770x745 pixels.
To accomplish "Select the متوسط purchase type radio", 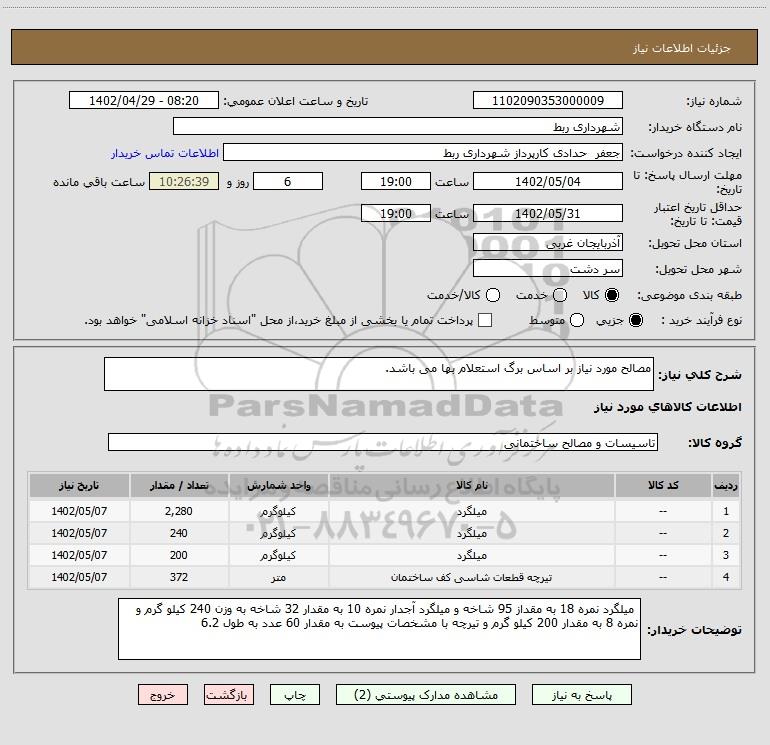I will pos(577,320).
